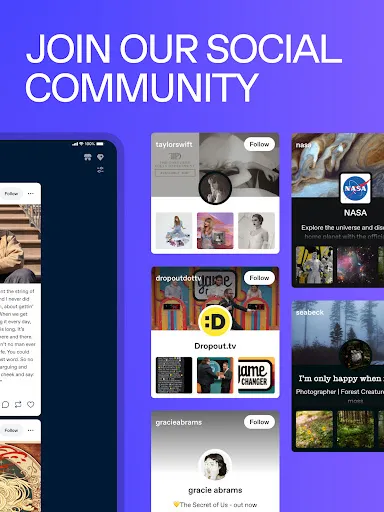This screenshot has width=384, height=512.
Task: Open seabeck's green forest thumbnail
Action: [x=355, y=429]
